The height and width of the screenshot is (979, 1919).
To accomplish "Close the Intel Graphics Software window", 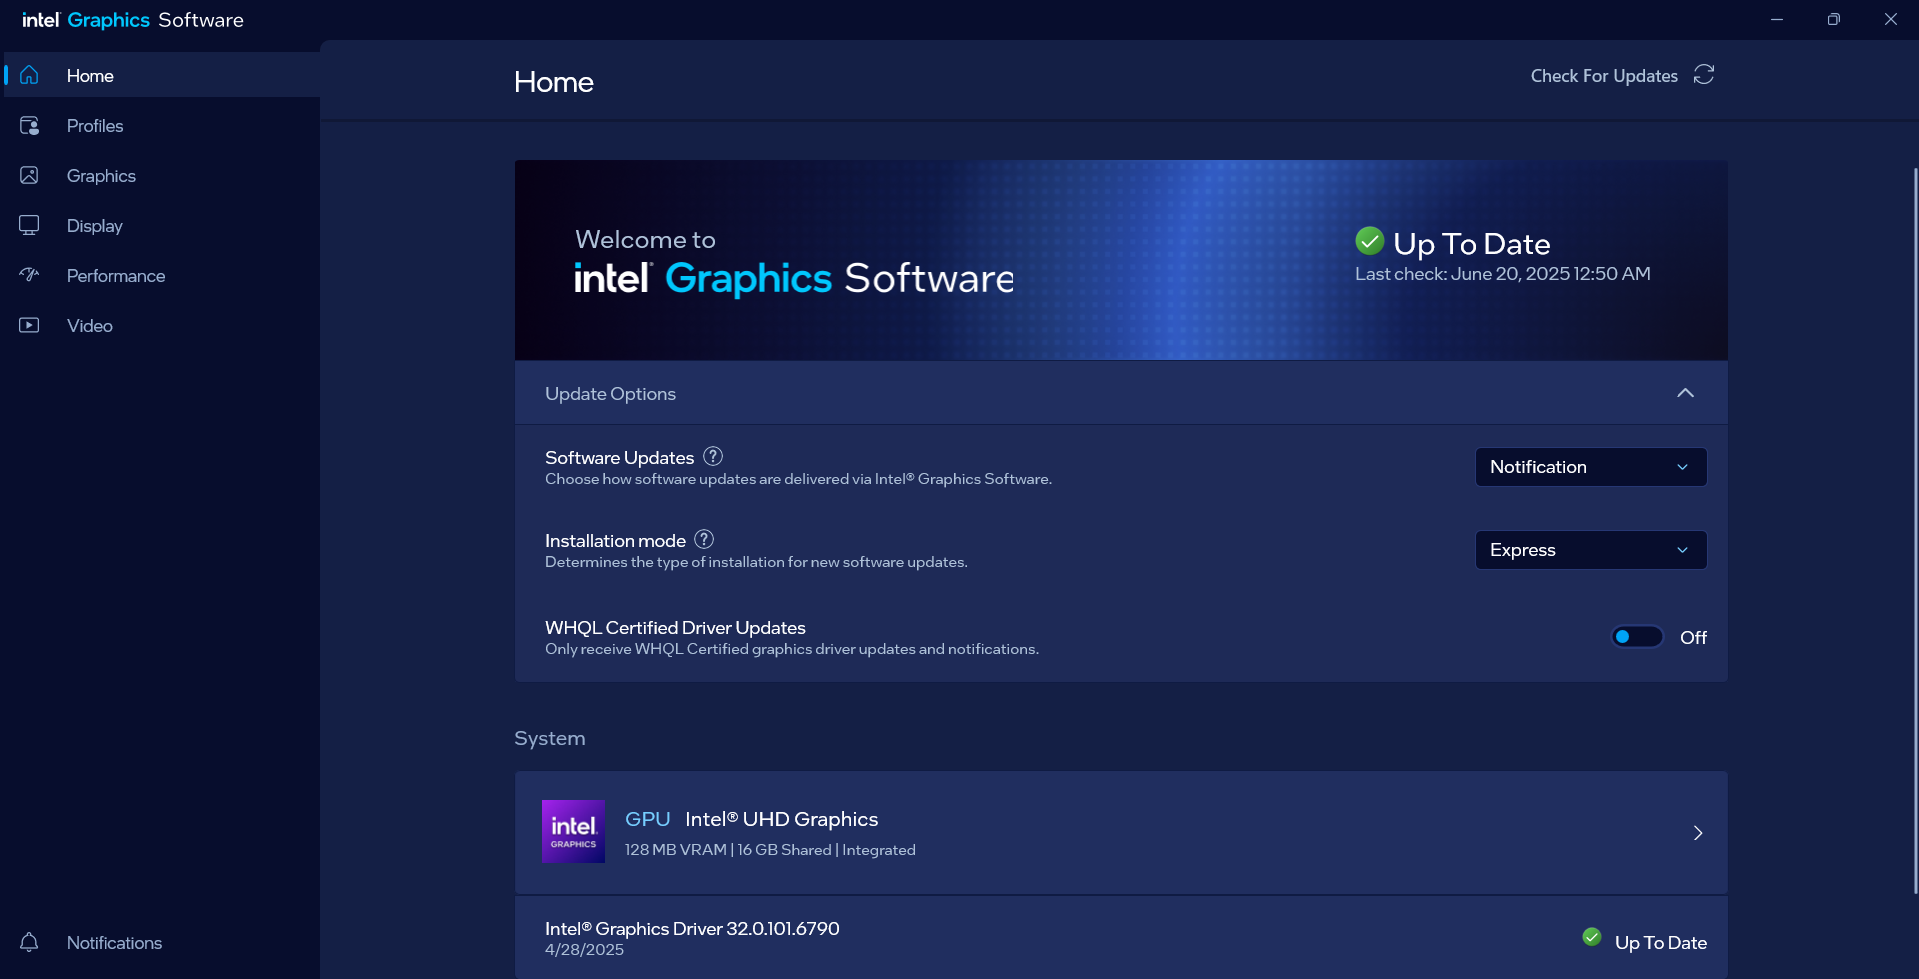I will point(1890,19).
